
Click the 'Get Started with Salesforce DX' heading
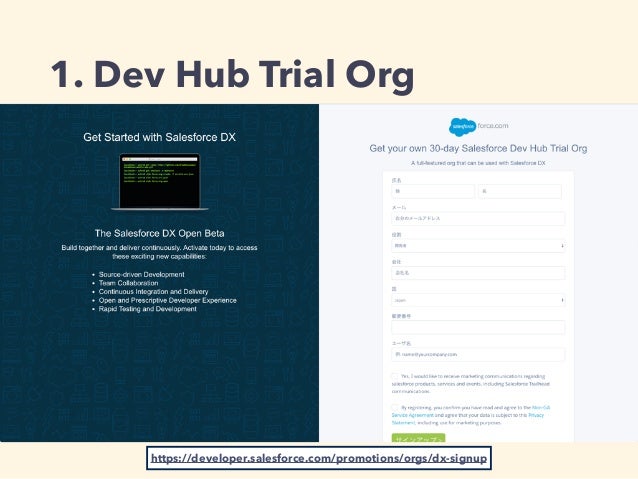point(160,137)
